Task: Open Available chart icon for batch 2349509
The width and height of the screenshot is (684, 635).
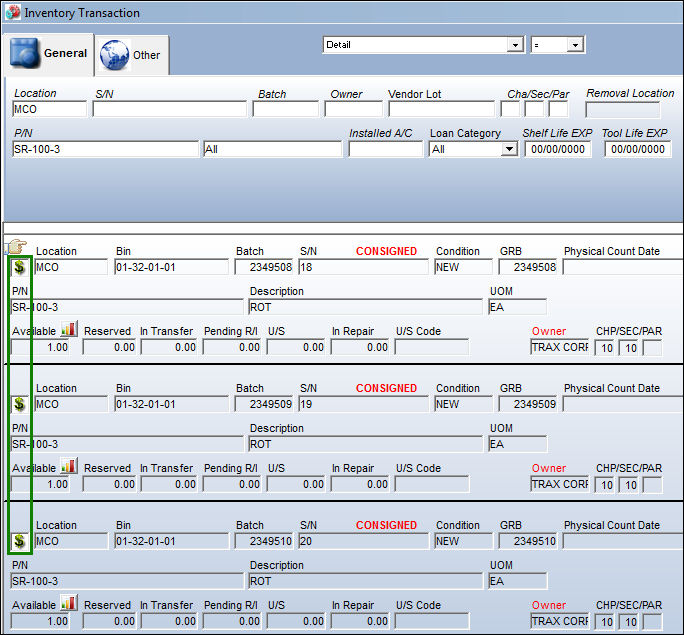Action: click(x=68, y=466)
